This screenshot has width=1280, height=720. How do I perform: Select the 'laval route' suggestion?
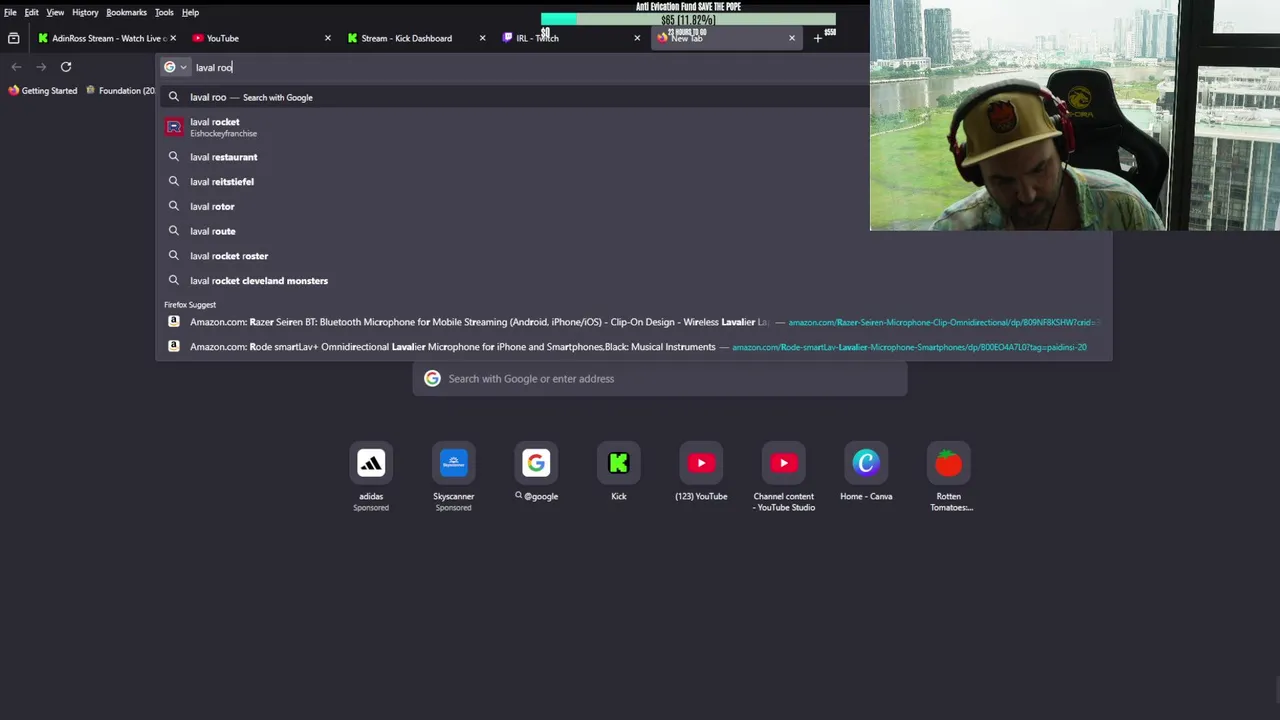click(x=634, y=231)
